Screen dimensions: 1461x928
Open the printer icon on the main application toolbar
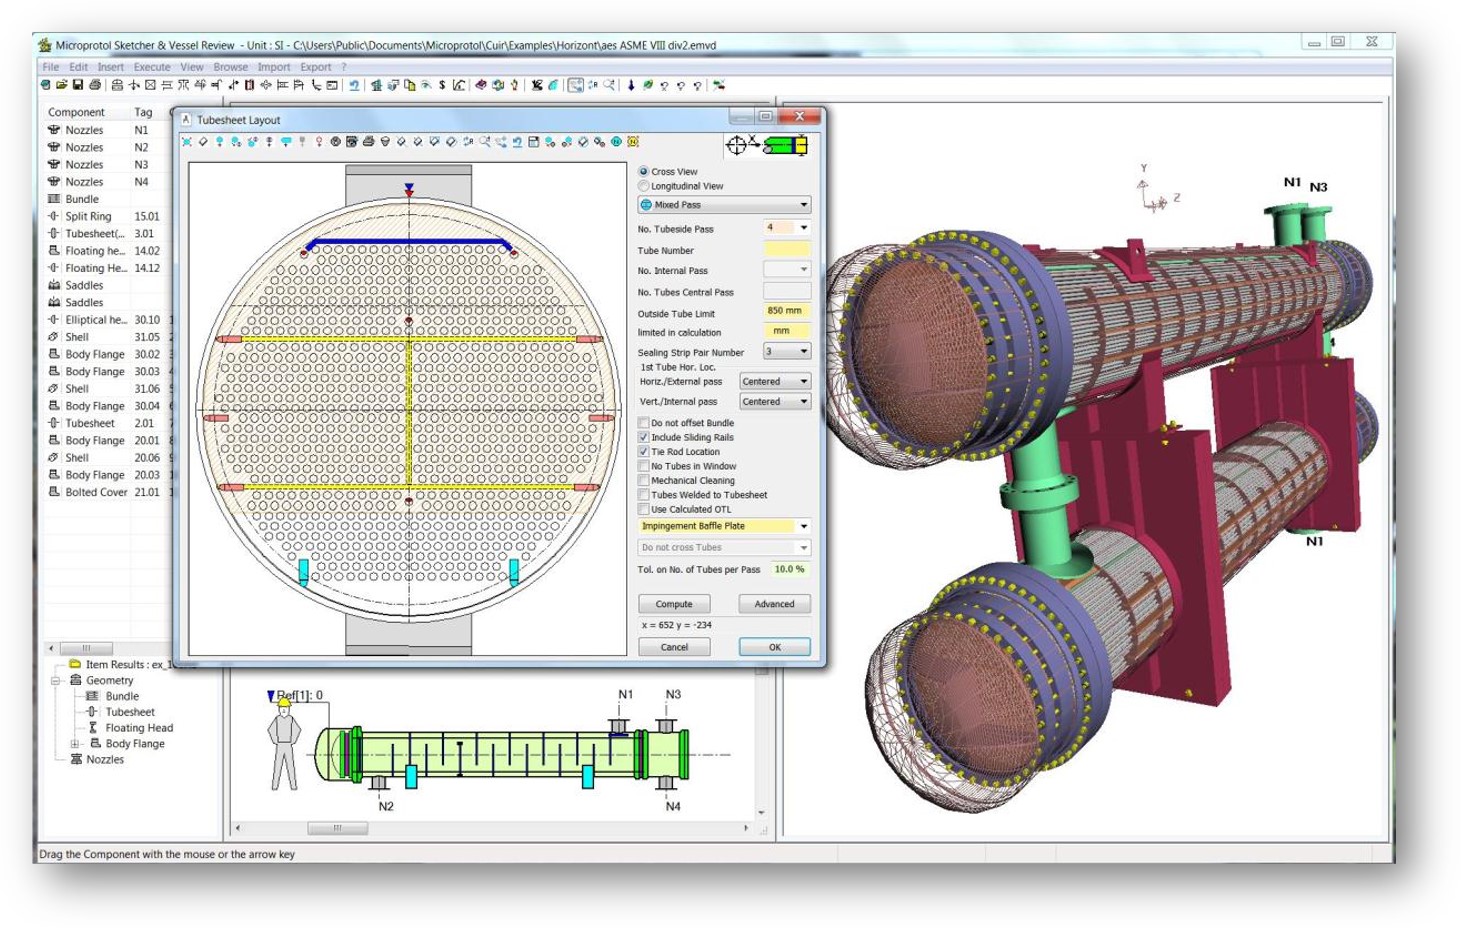(x=95, y=87)
